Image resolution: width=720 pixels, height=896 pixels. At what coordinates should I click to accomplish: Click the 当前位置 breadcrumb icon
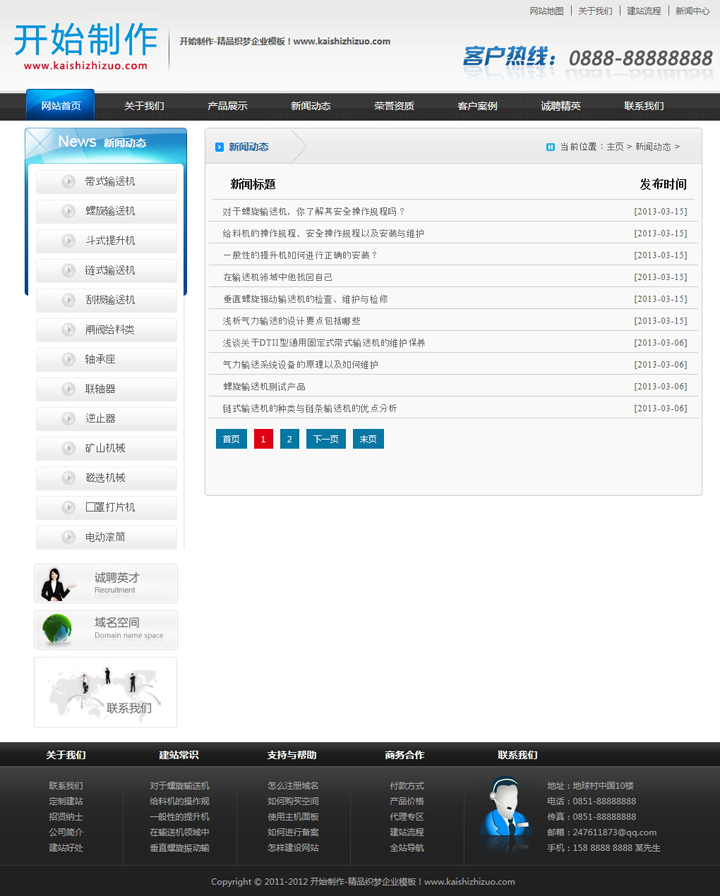pyautogui.click(x=550, y=147)
